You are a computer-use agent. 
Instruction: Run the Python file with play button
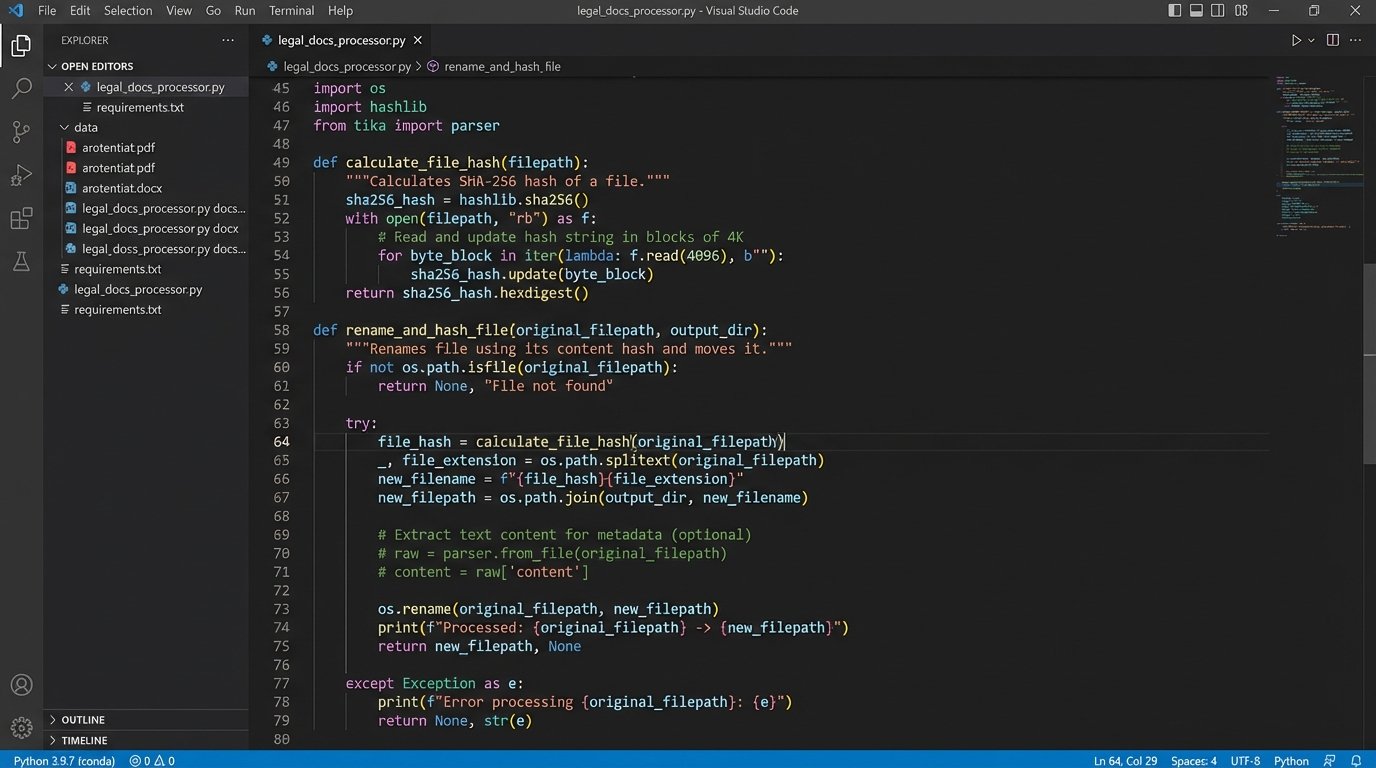(x=1296, y=40)
